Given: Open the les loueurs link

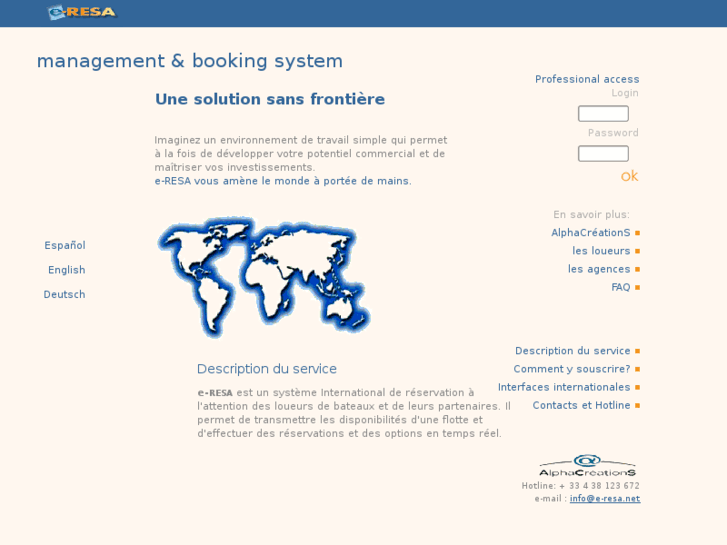Looking at the screenshot, I should pos(601,251).
